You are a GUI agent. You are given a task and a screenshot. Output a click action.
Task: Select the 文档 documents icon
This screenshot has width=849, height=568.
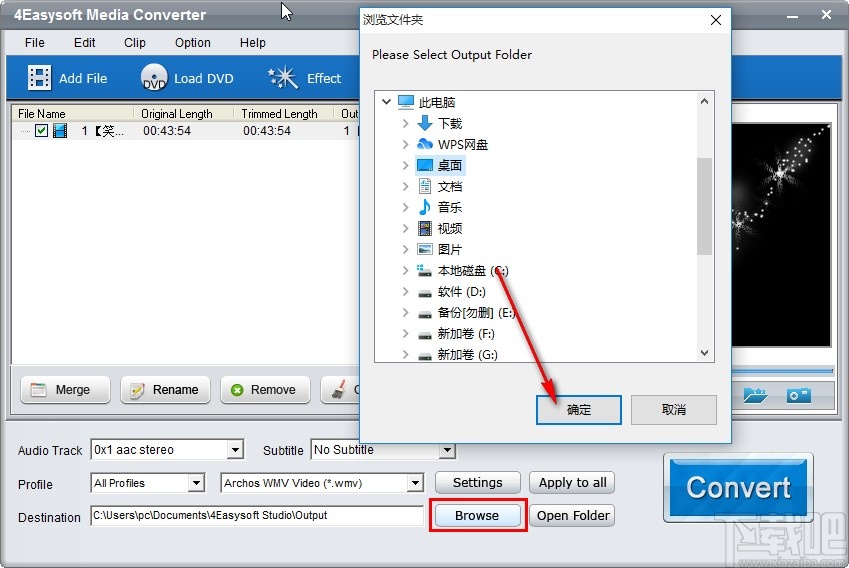[x=425, y=186]
